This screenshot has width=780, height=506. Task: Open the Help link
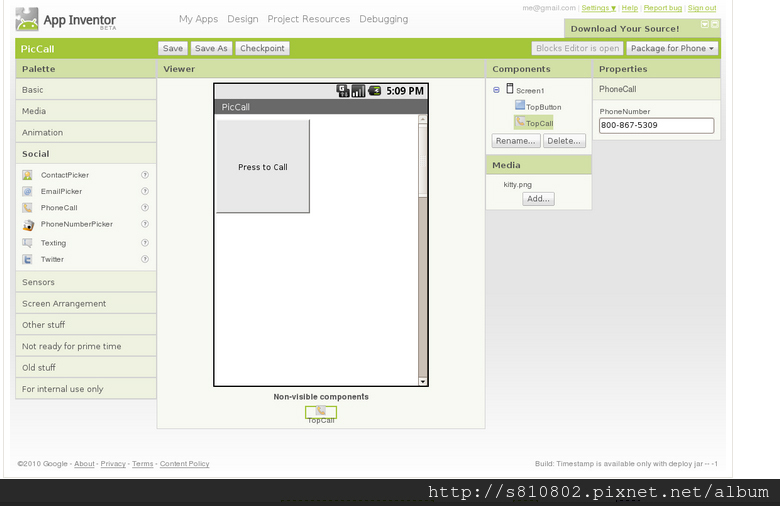pyautogui.click(x=629, y=8)
